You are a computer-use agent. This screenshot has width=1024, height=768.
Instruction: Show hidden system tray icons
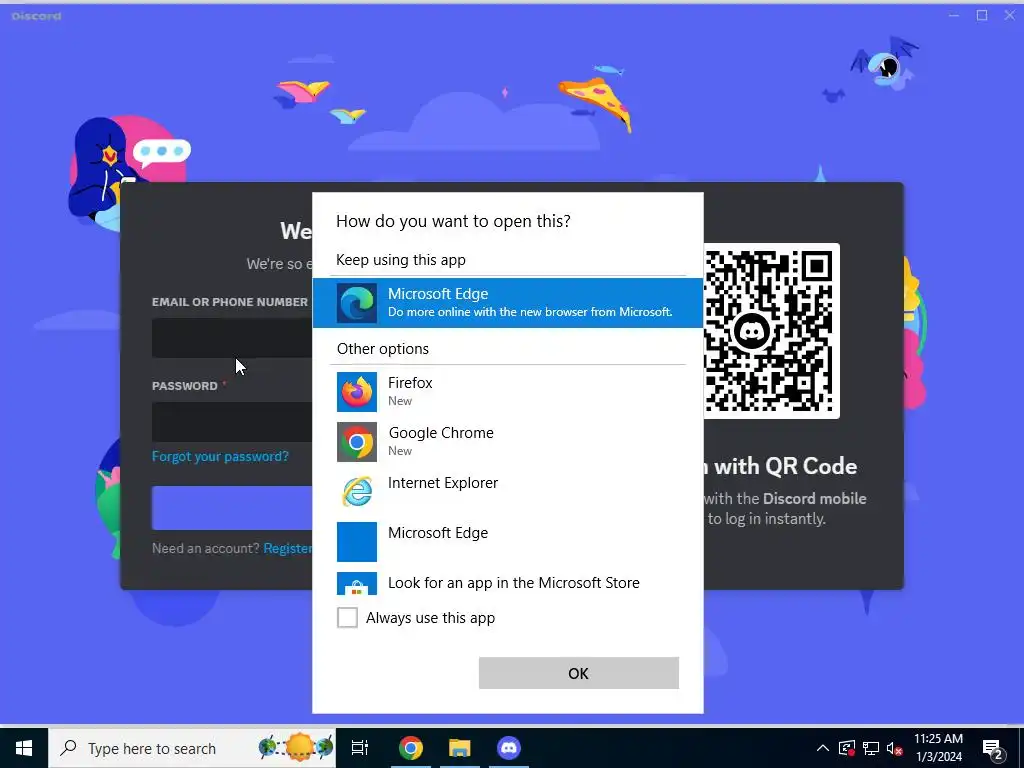pyautogui.click(x=823, y=748)
